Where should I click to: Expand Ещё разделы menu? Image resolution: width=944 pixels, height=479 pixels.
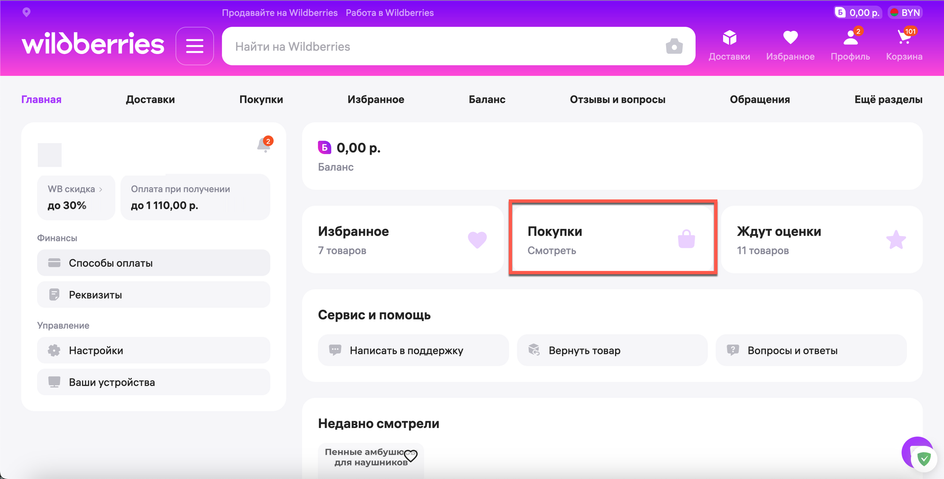coord(888,99)
